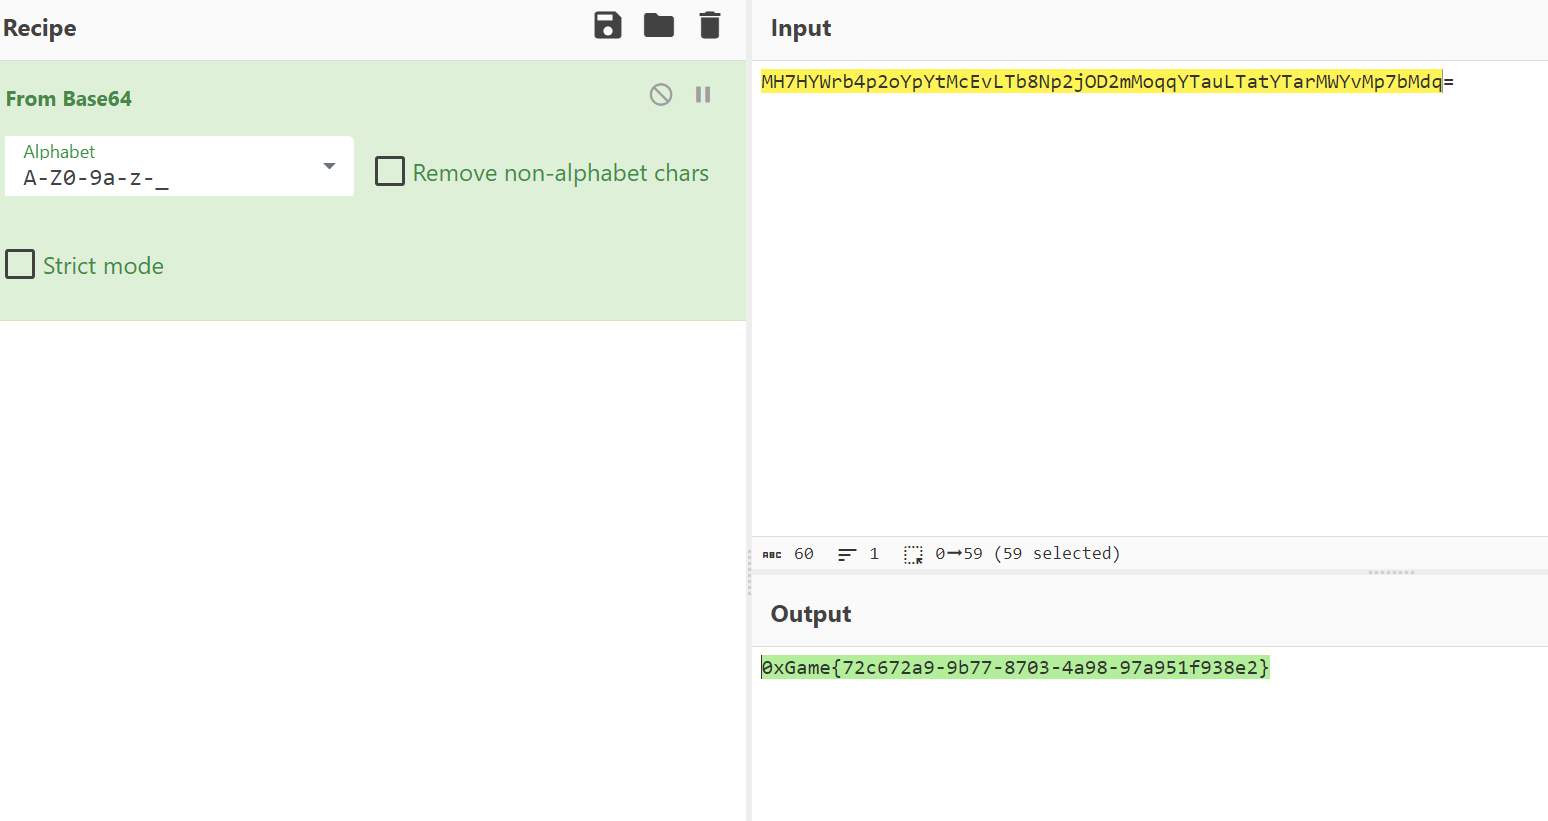Click the Recipe panel heading
Screen dimensions: 1548x821
tap(40, 28)
